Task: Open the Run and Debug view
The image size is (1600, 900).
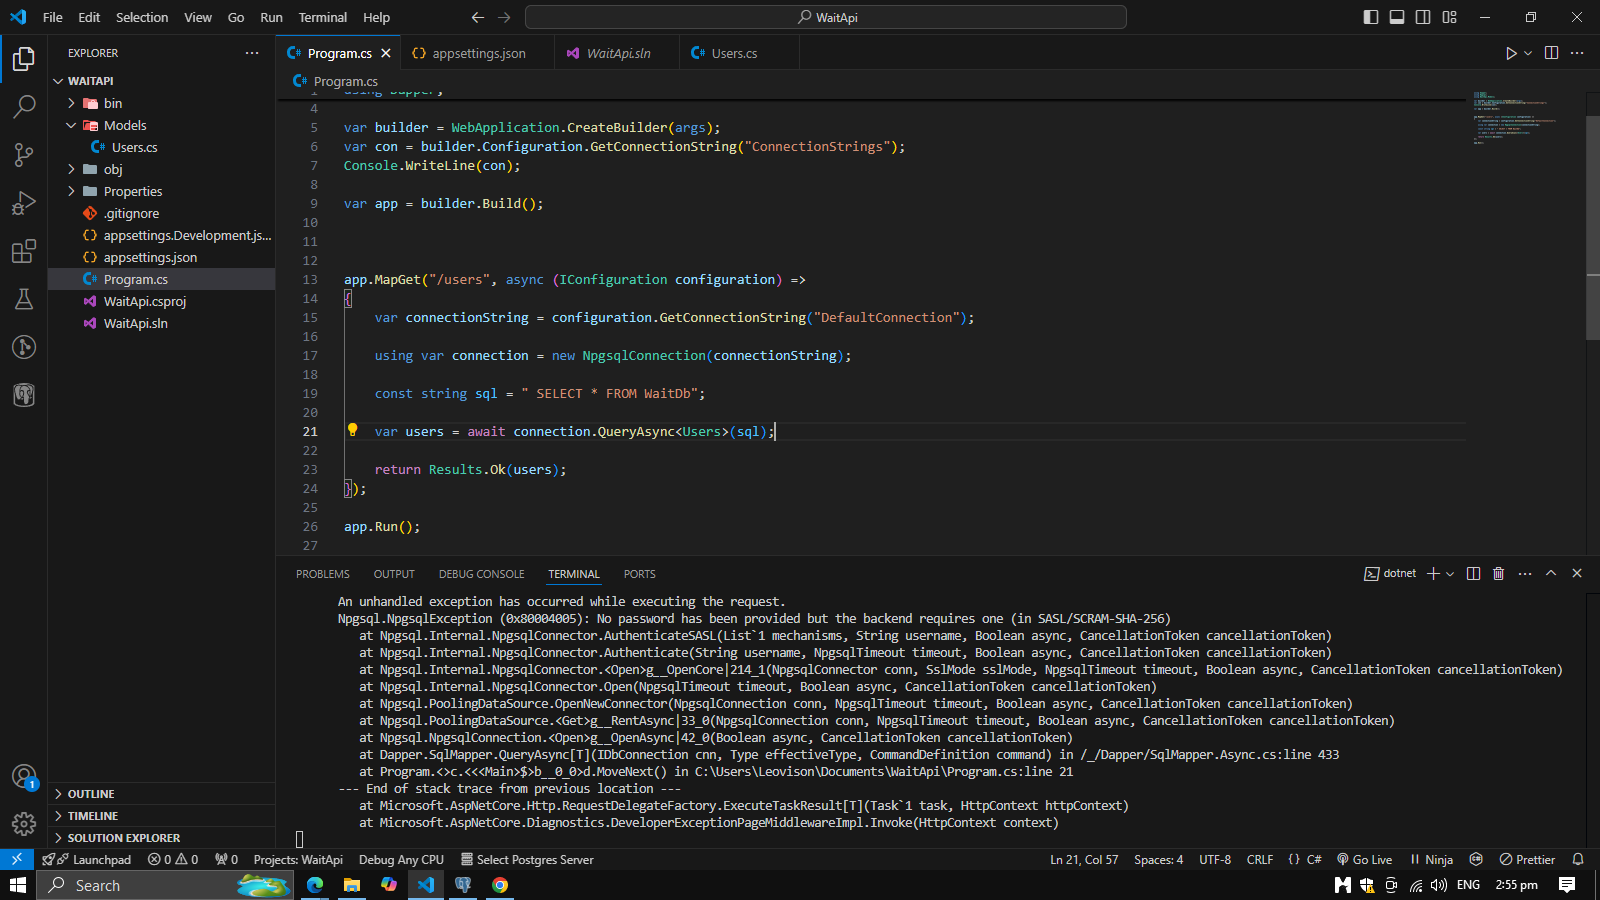Action: click(24, 203)
